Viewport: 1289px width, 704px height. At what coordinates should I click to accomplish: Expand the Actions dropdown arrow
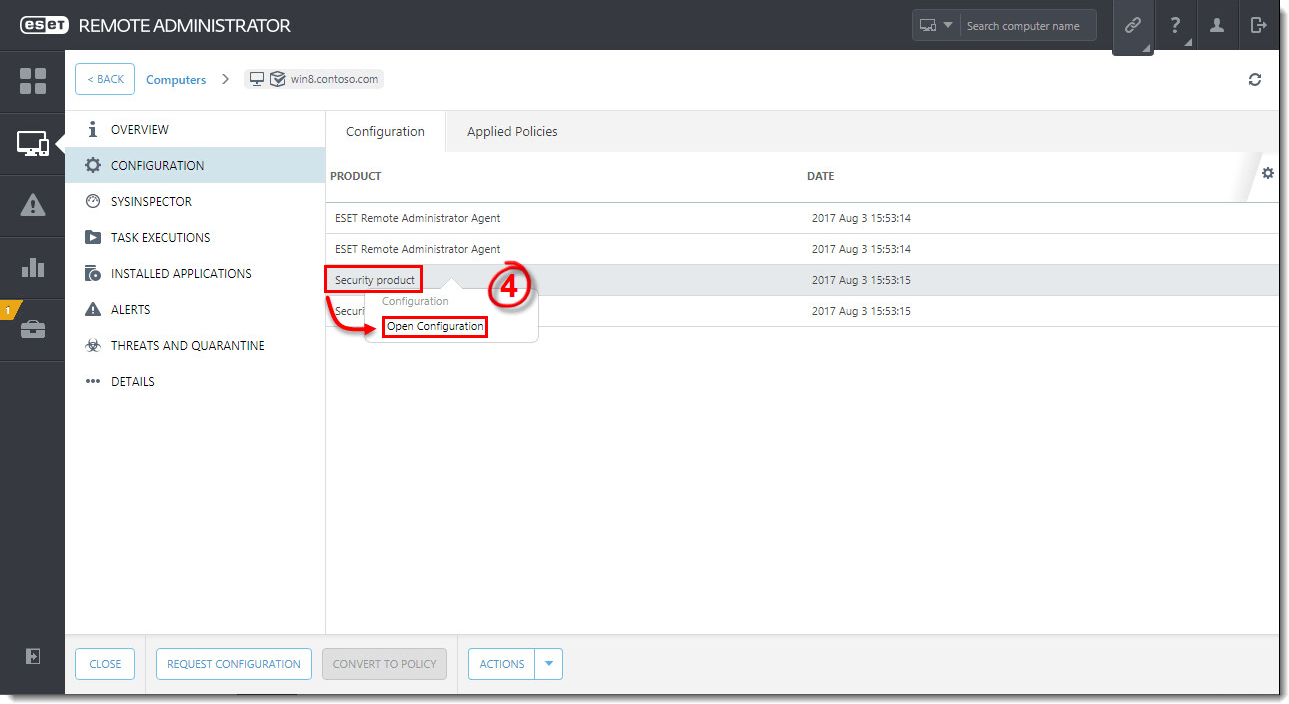point(549,664)
